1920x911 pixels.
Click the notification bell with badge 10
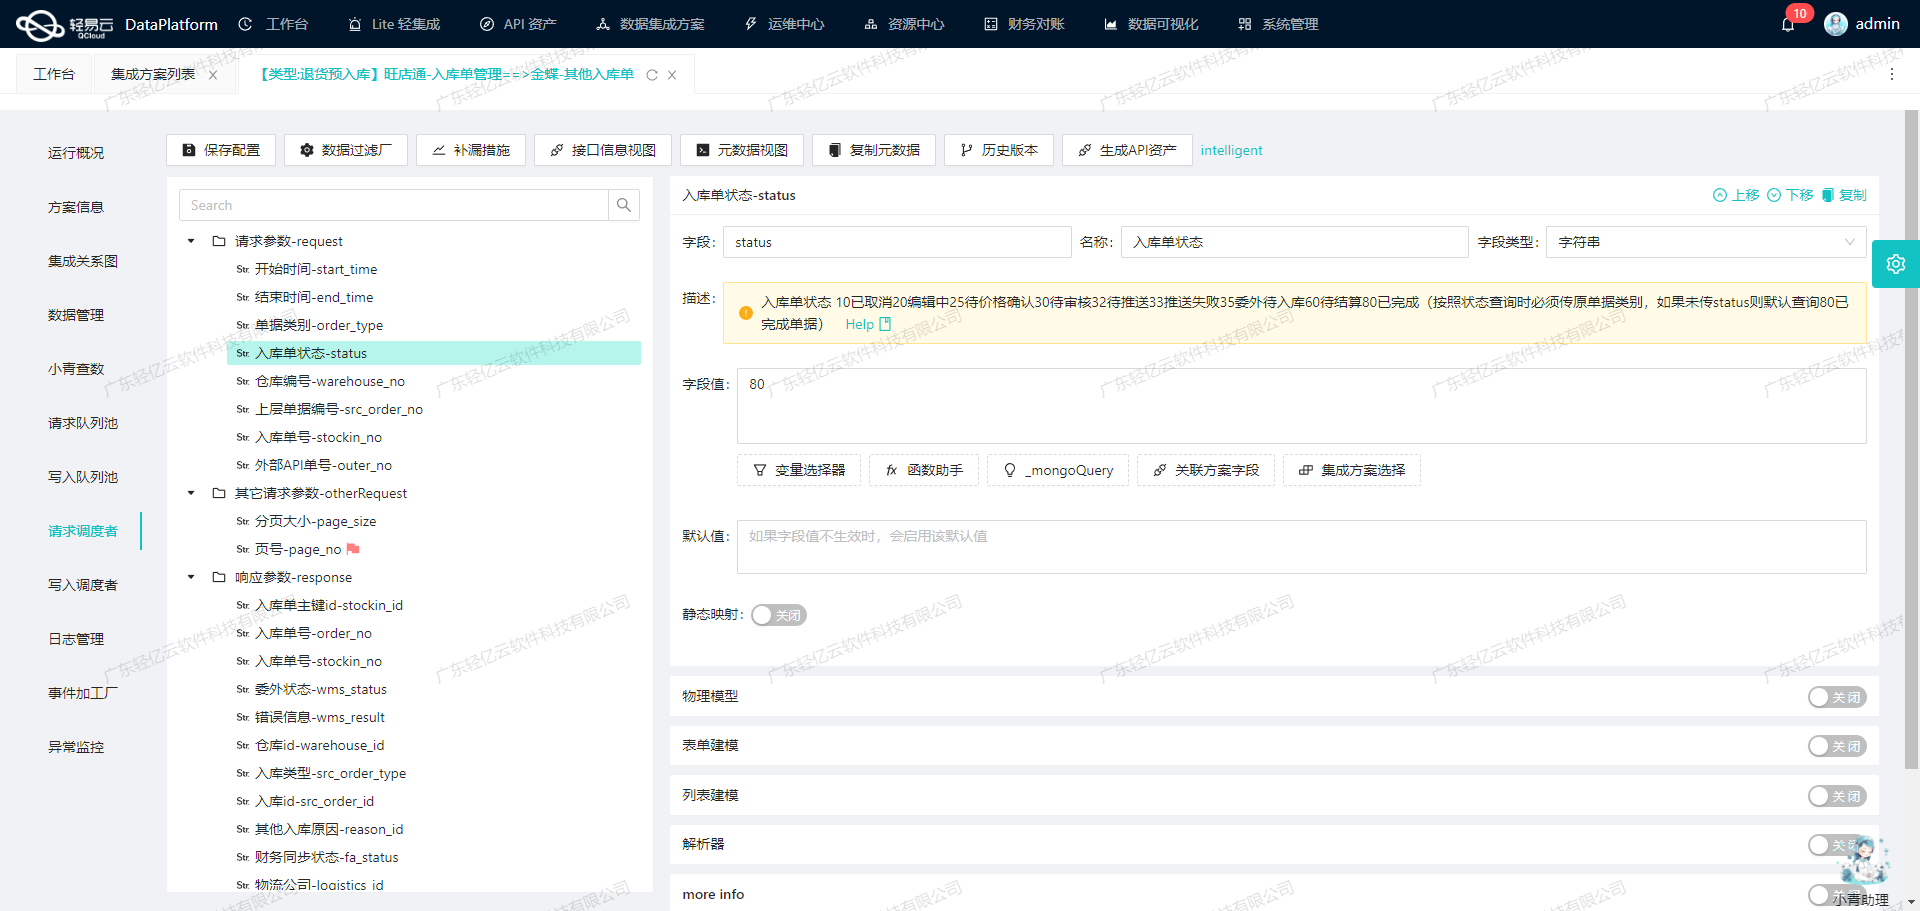click(1789, 23)
